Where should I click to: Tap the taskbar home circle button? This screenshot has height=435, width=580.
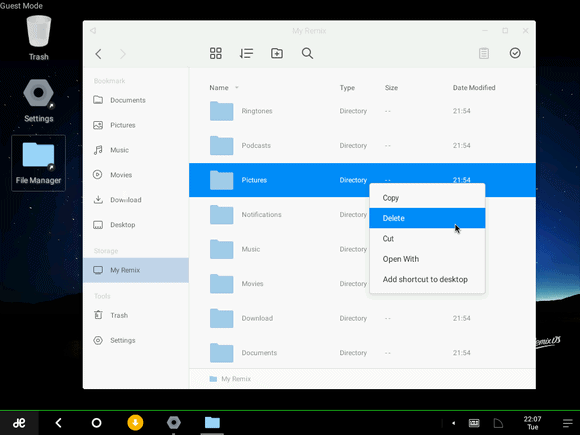[96, 423]
